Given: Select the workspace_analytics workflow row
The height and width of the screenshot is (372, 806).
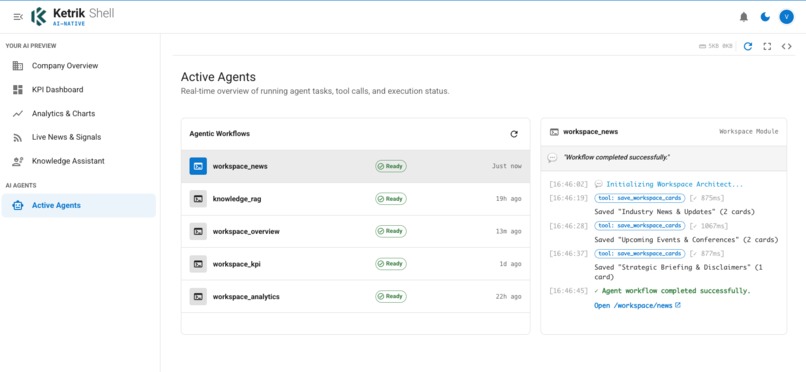Looking at the screenshot, I should click(x=355, y=296).
